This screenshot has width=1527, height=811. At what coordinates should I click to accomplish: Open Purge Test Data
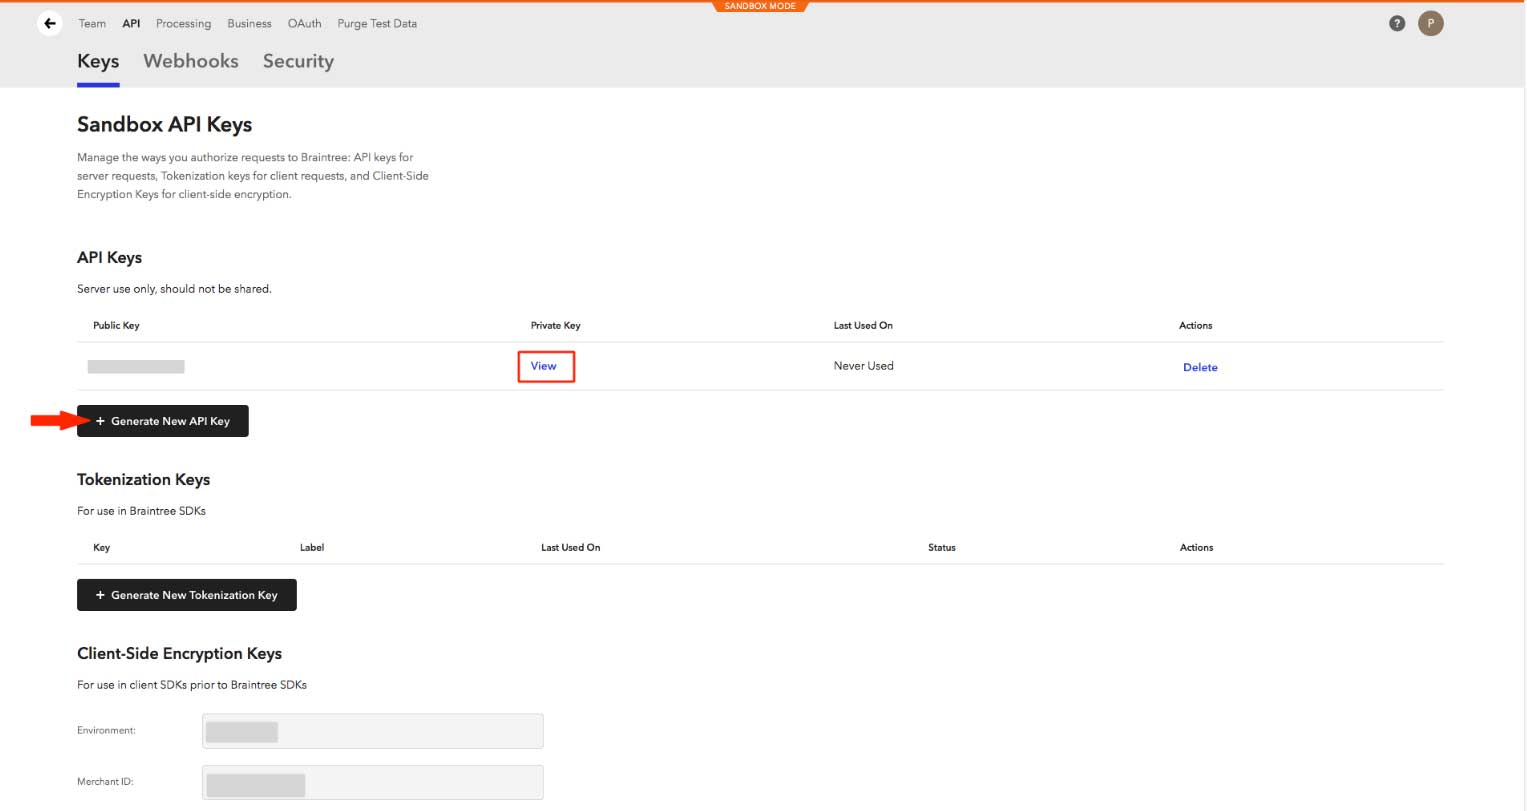(x=377, y=23)
